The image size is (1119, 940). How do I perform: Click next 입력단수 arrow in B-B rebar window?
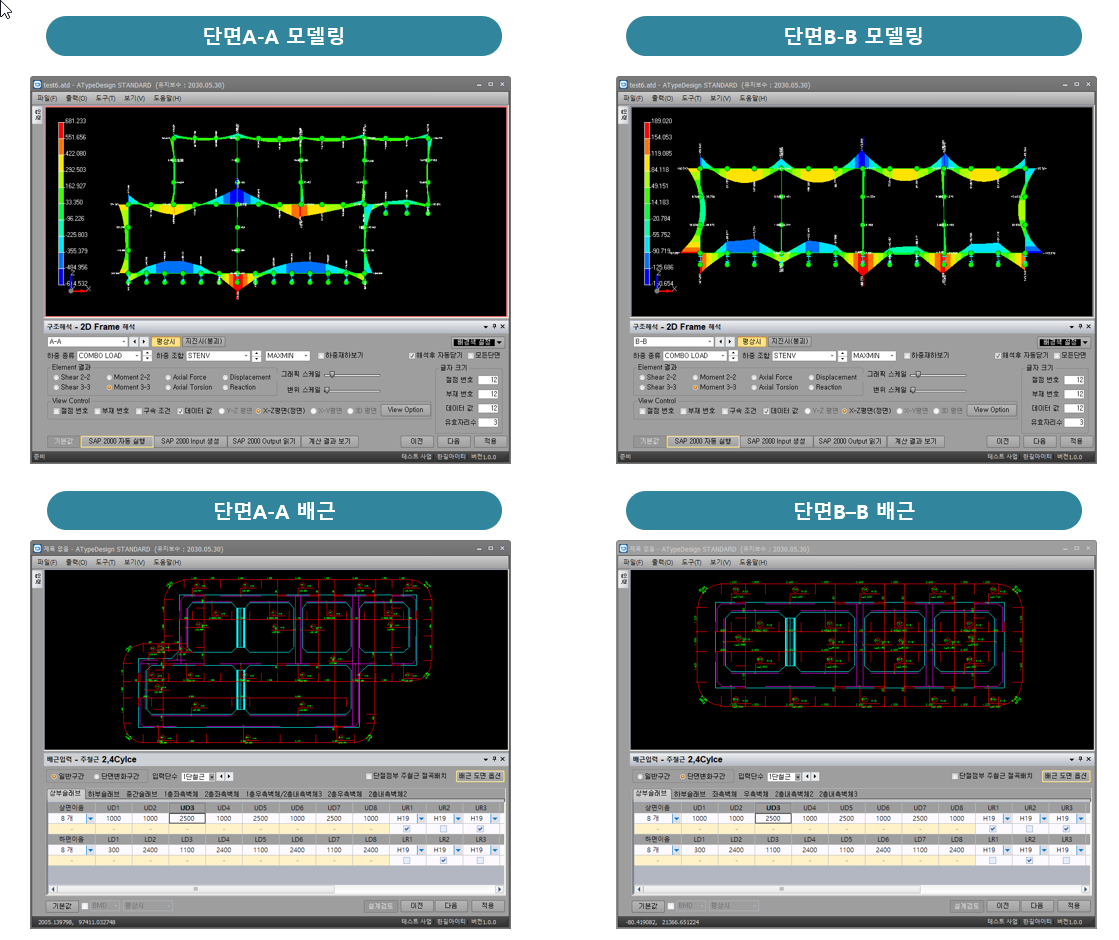pos(815,777)
